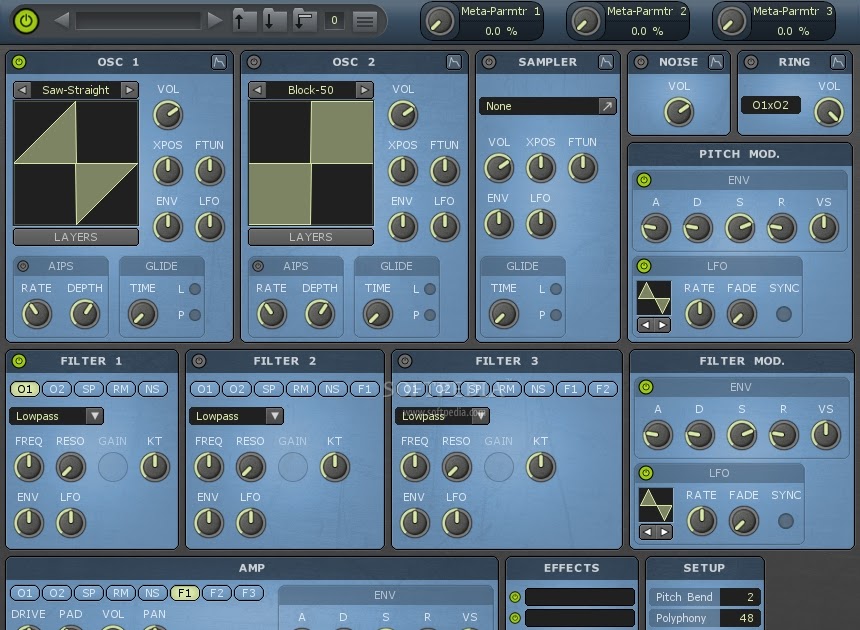860x630 pixels.
Task: Click the Noise panel envelope curve icon
Action: pyautogui.click(x=716, y=62)
